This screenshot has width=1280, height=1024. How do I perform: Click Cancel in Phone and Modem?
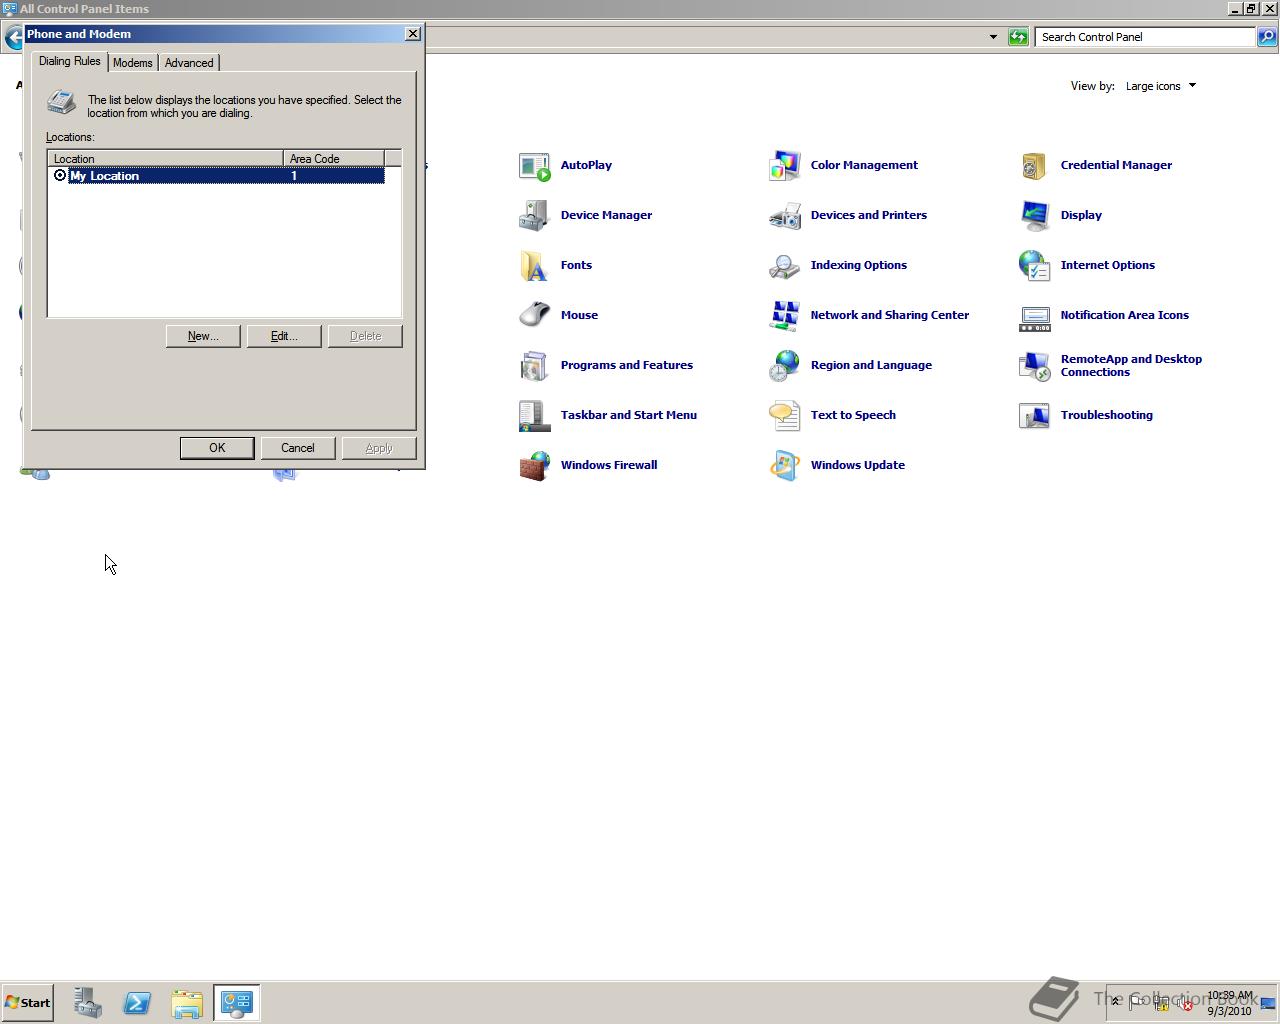click(298, 448)
